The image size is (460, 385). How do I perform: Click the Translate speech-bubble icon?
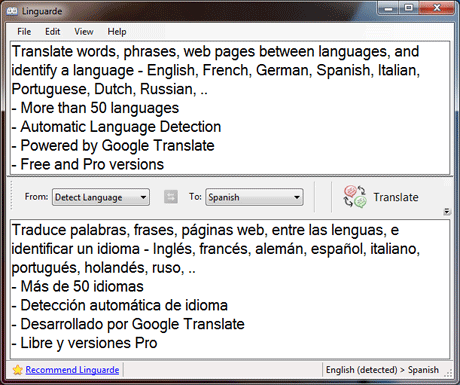(x=355, y=197)
